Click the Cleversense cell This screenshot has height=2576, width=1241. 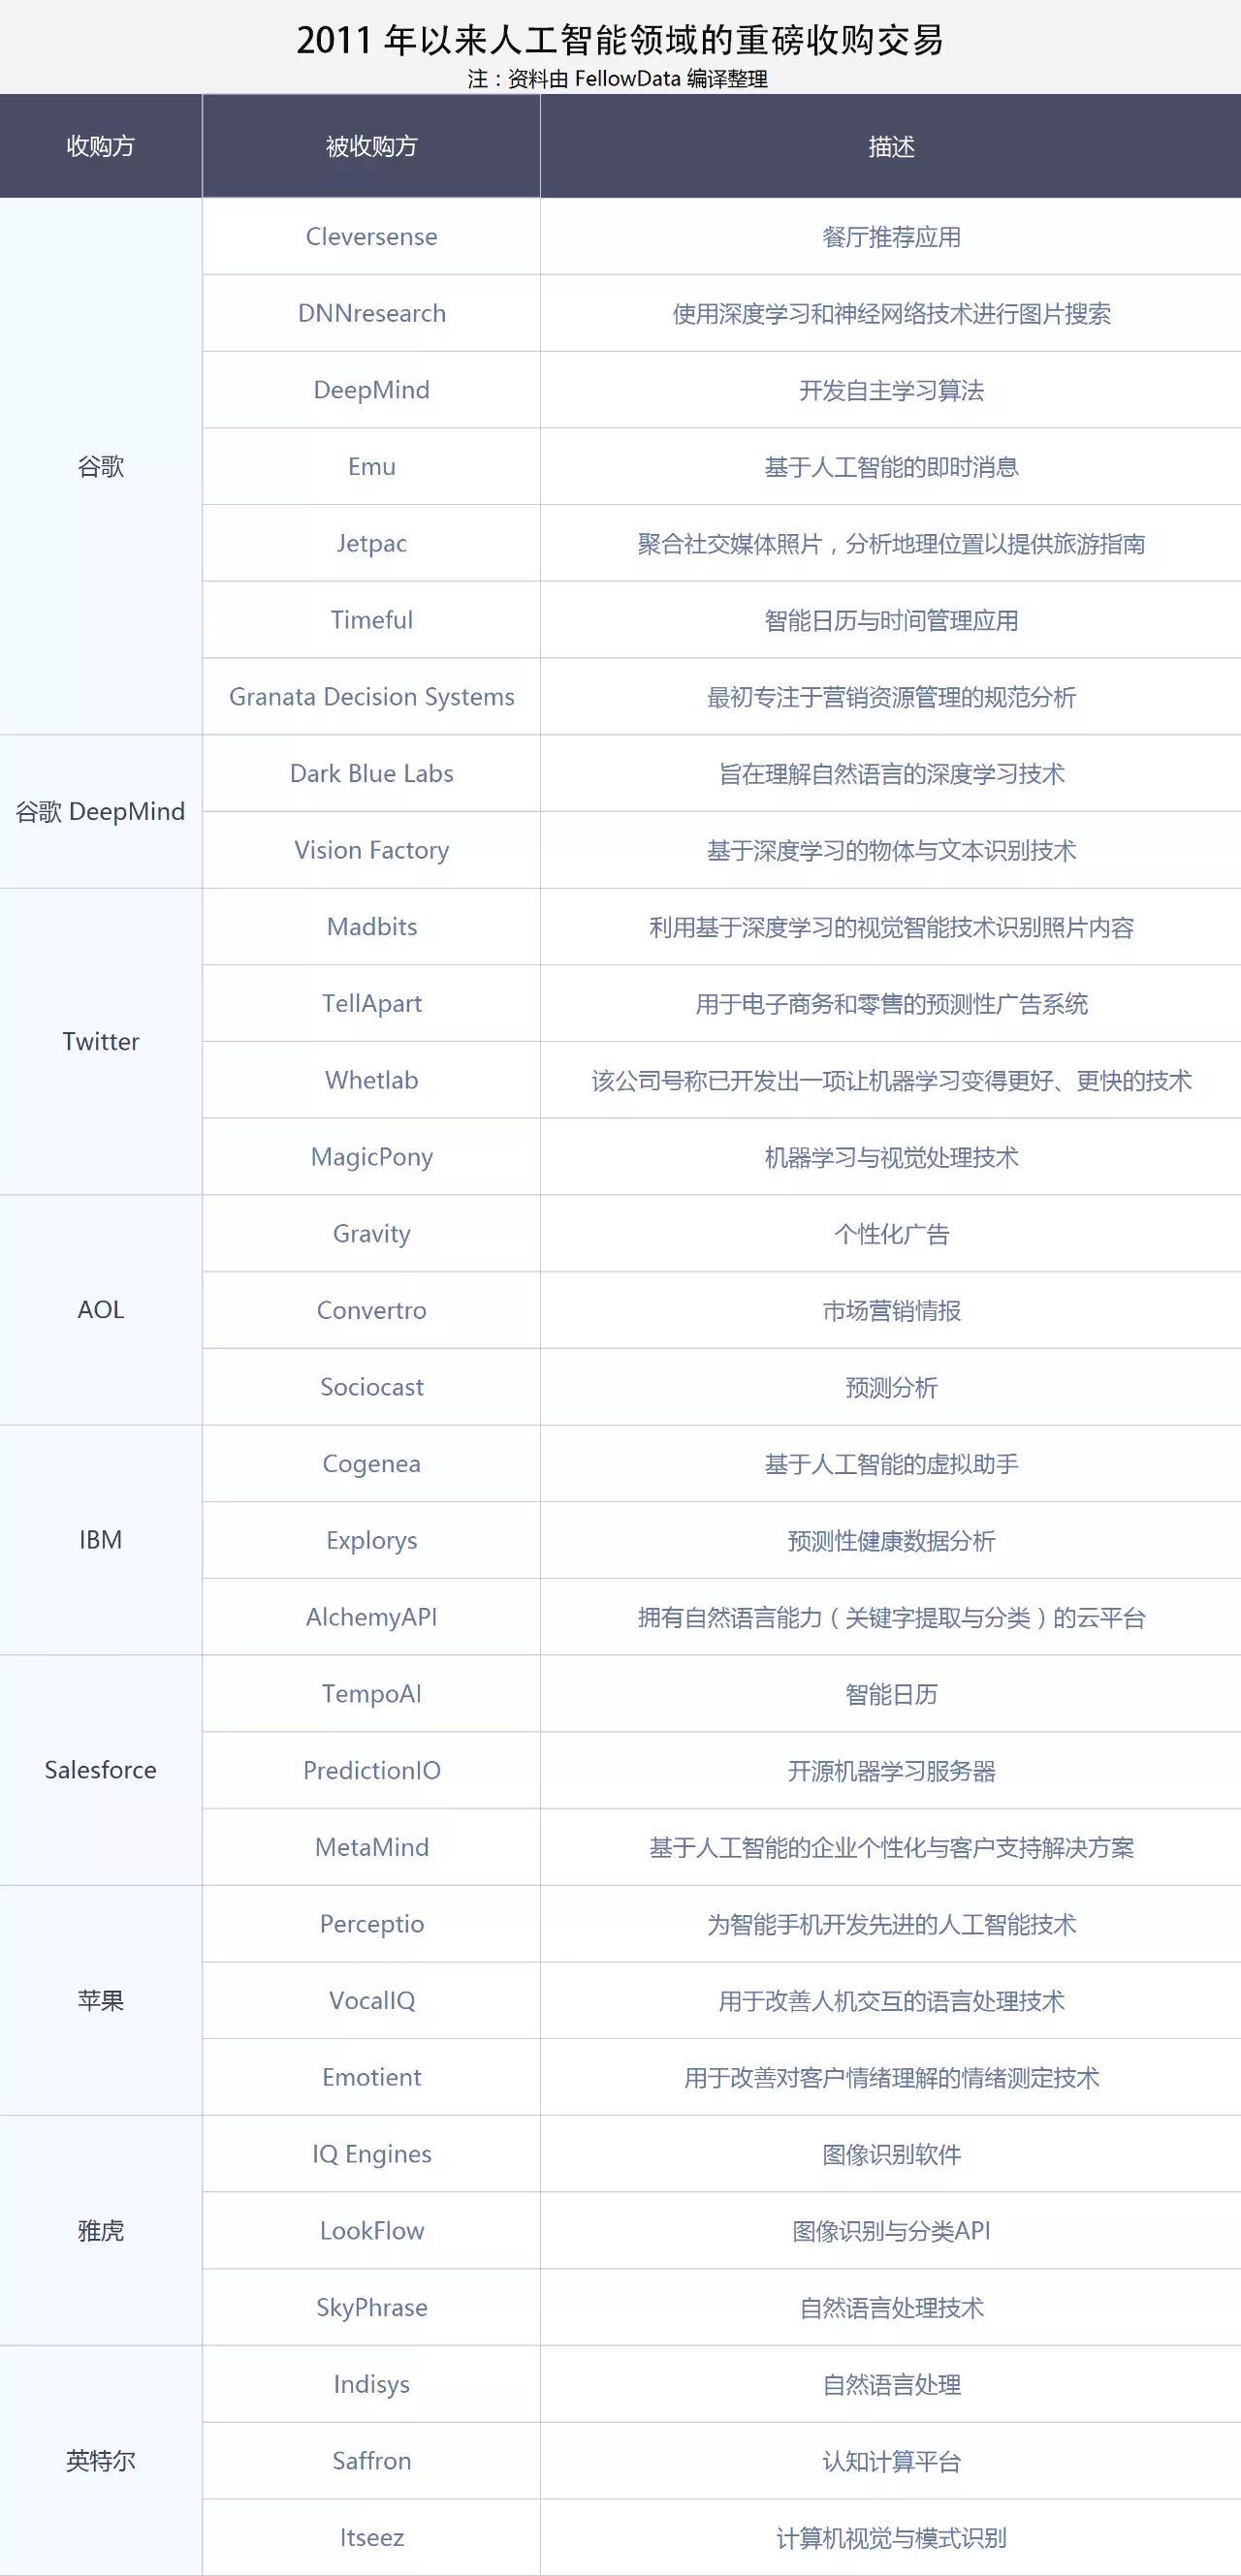pyautogui.click(x=371, y=236)
